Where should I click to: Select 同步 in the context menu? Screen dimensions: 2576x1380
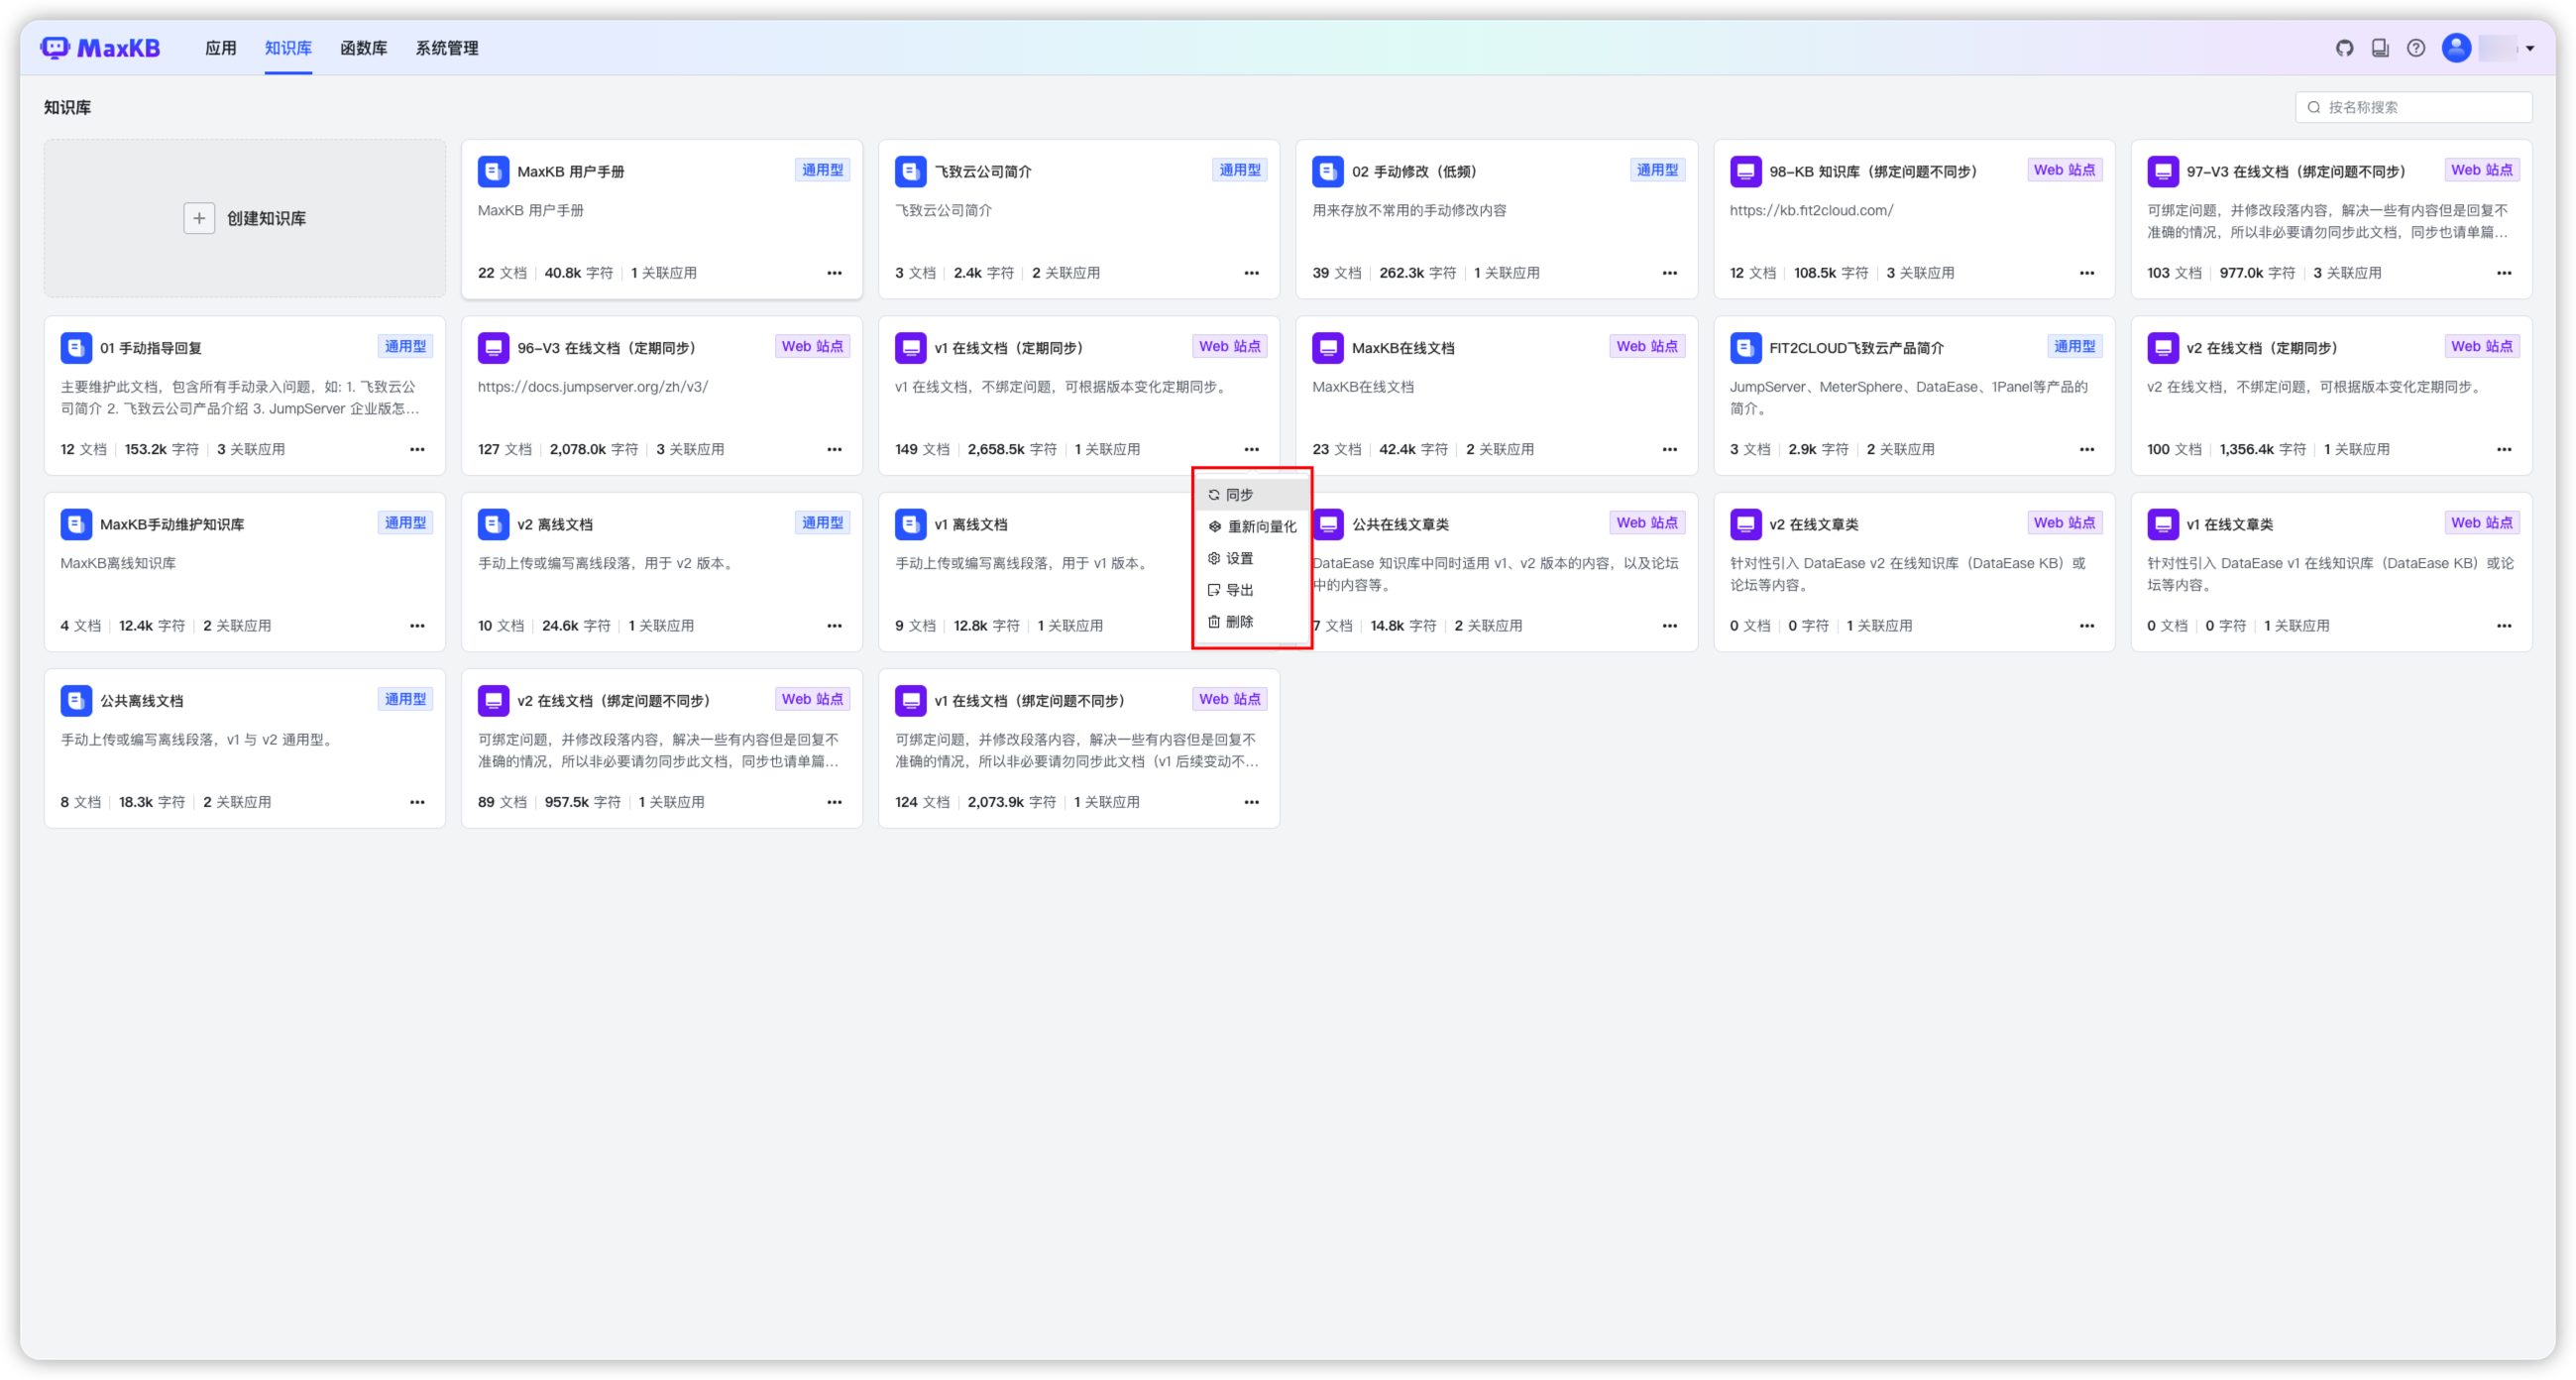pyautogui.click(x=1239, y=495)
